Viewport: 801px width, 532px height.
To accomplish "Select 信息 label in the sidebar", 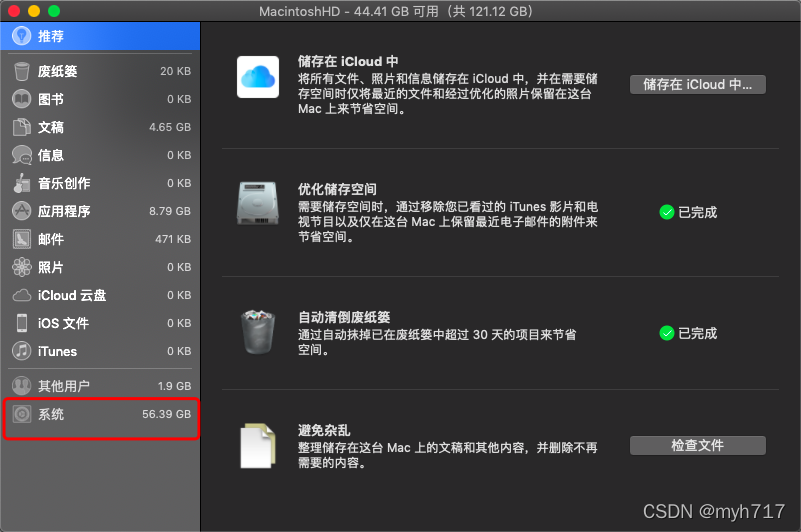I will tap(51, 155).
